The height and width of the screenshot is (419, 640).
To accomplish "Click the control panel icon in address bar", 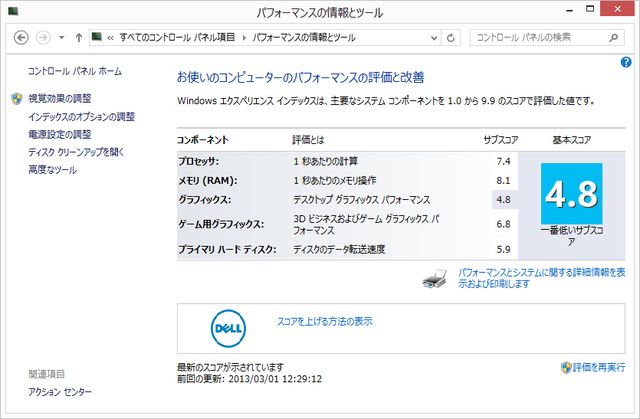I will (97, 37).
